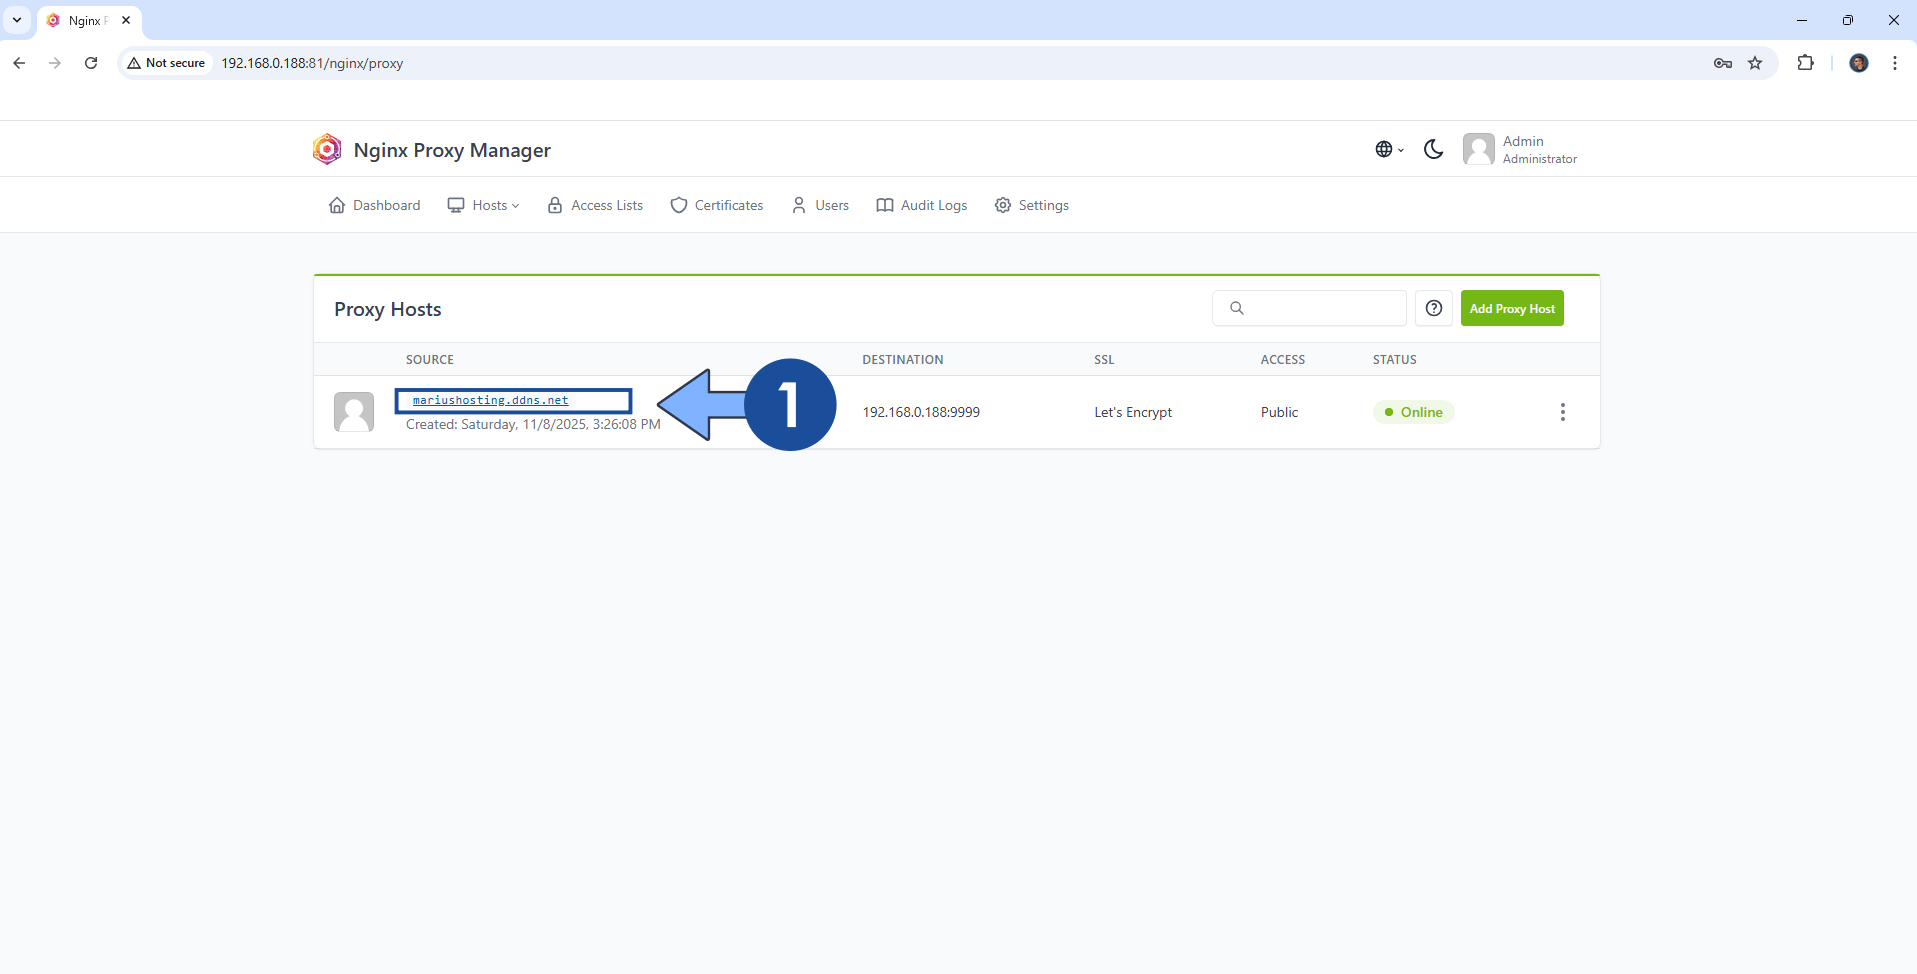Click the Nginx Proxy Manager logo
1917x974 pixels.
[327, 149]
